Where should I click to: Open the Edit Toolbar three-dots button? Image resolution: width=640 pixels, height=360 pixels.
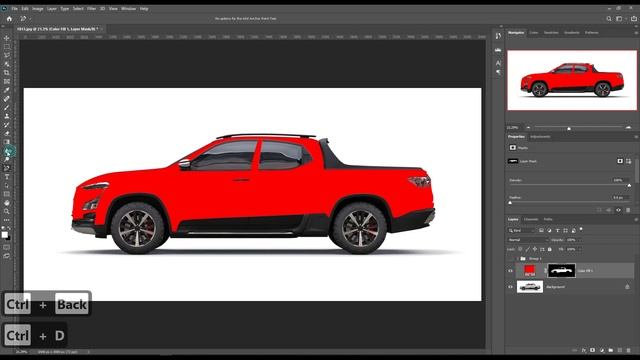[x=7, y=220]
